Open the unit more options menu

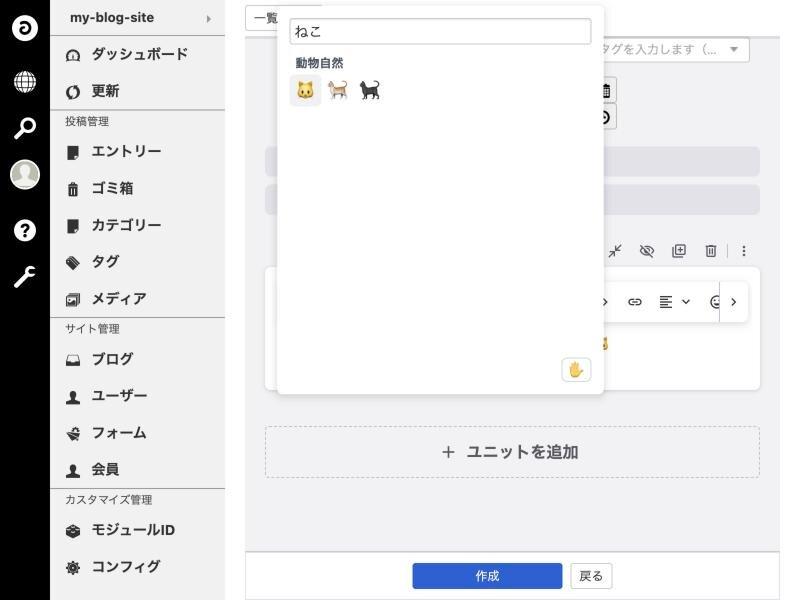744,251
